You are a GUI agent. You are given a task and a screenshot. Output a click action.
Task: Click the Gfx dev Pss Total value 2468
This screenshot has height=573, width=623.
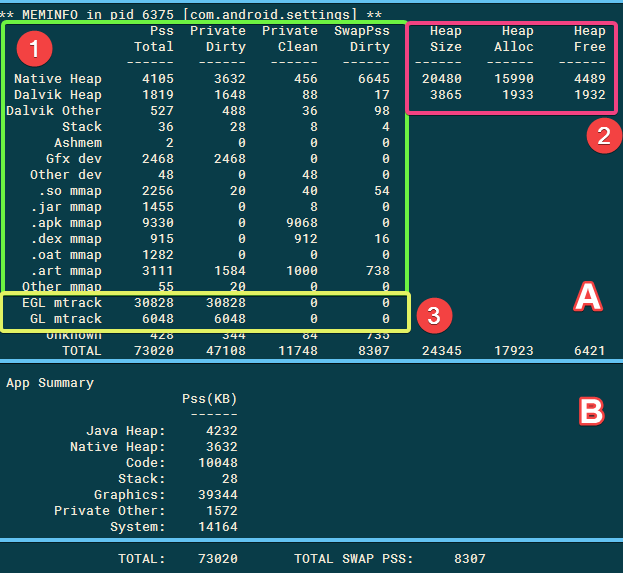(158, 159)
